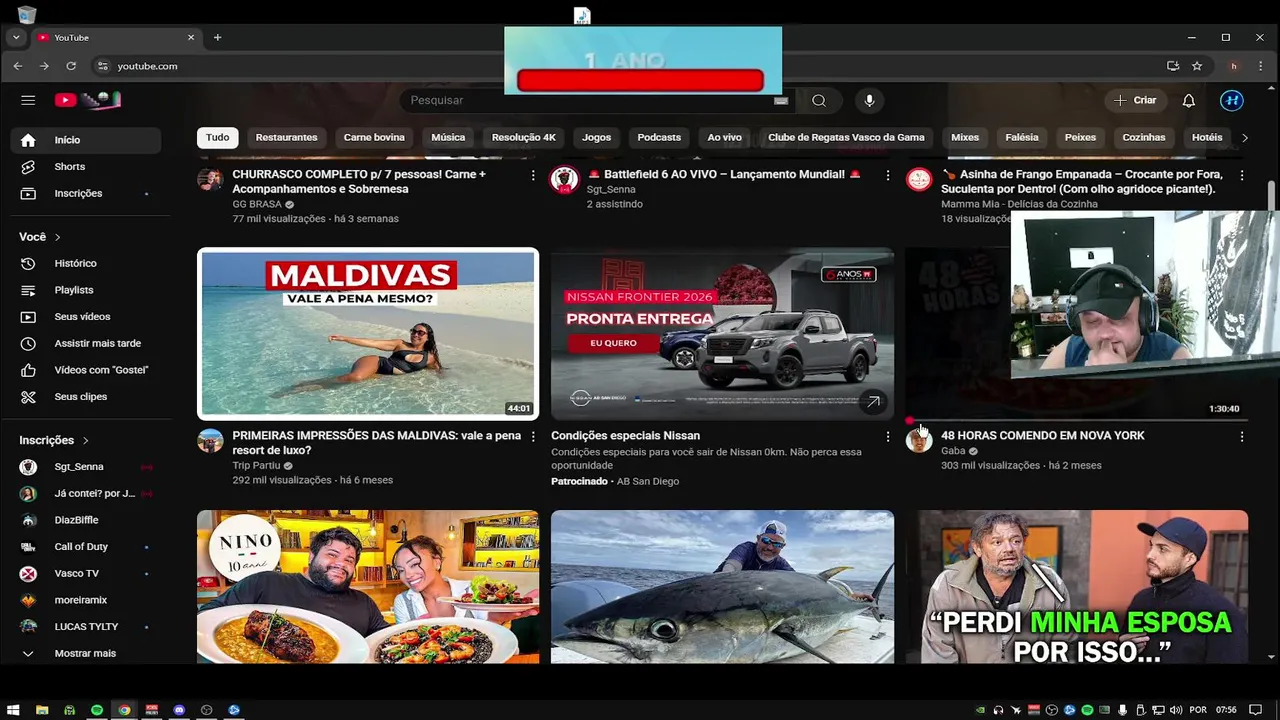The width and height of the screenshot is (1280, 720).
Task: Start voice search with the microphone
Action: (x=869, y=100)
